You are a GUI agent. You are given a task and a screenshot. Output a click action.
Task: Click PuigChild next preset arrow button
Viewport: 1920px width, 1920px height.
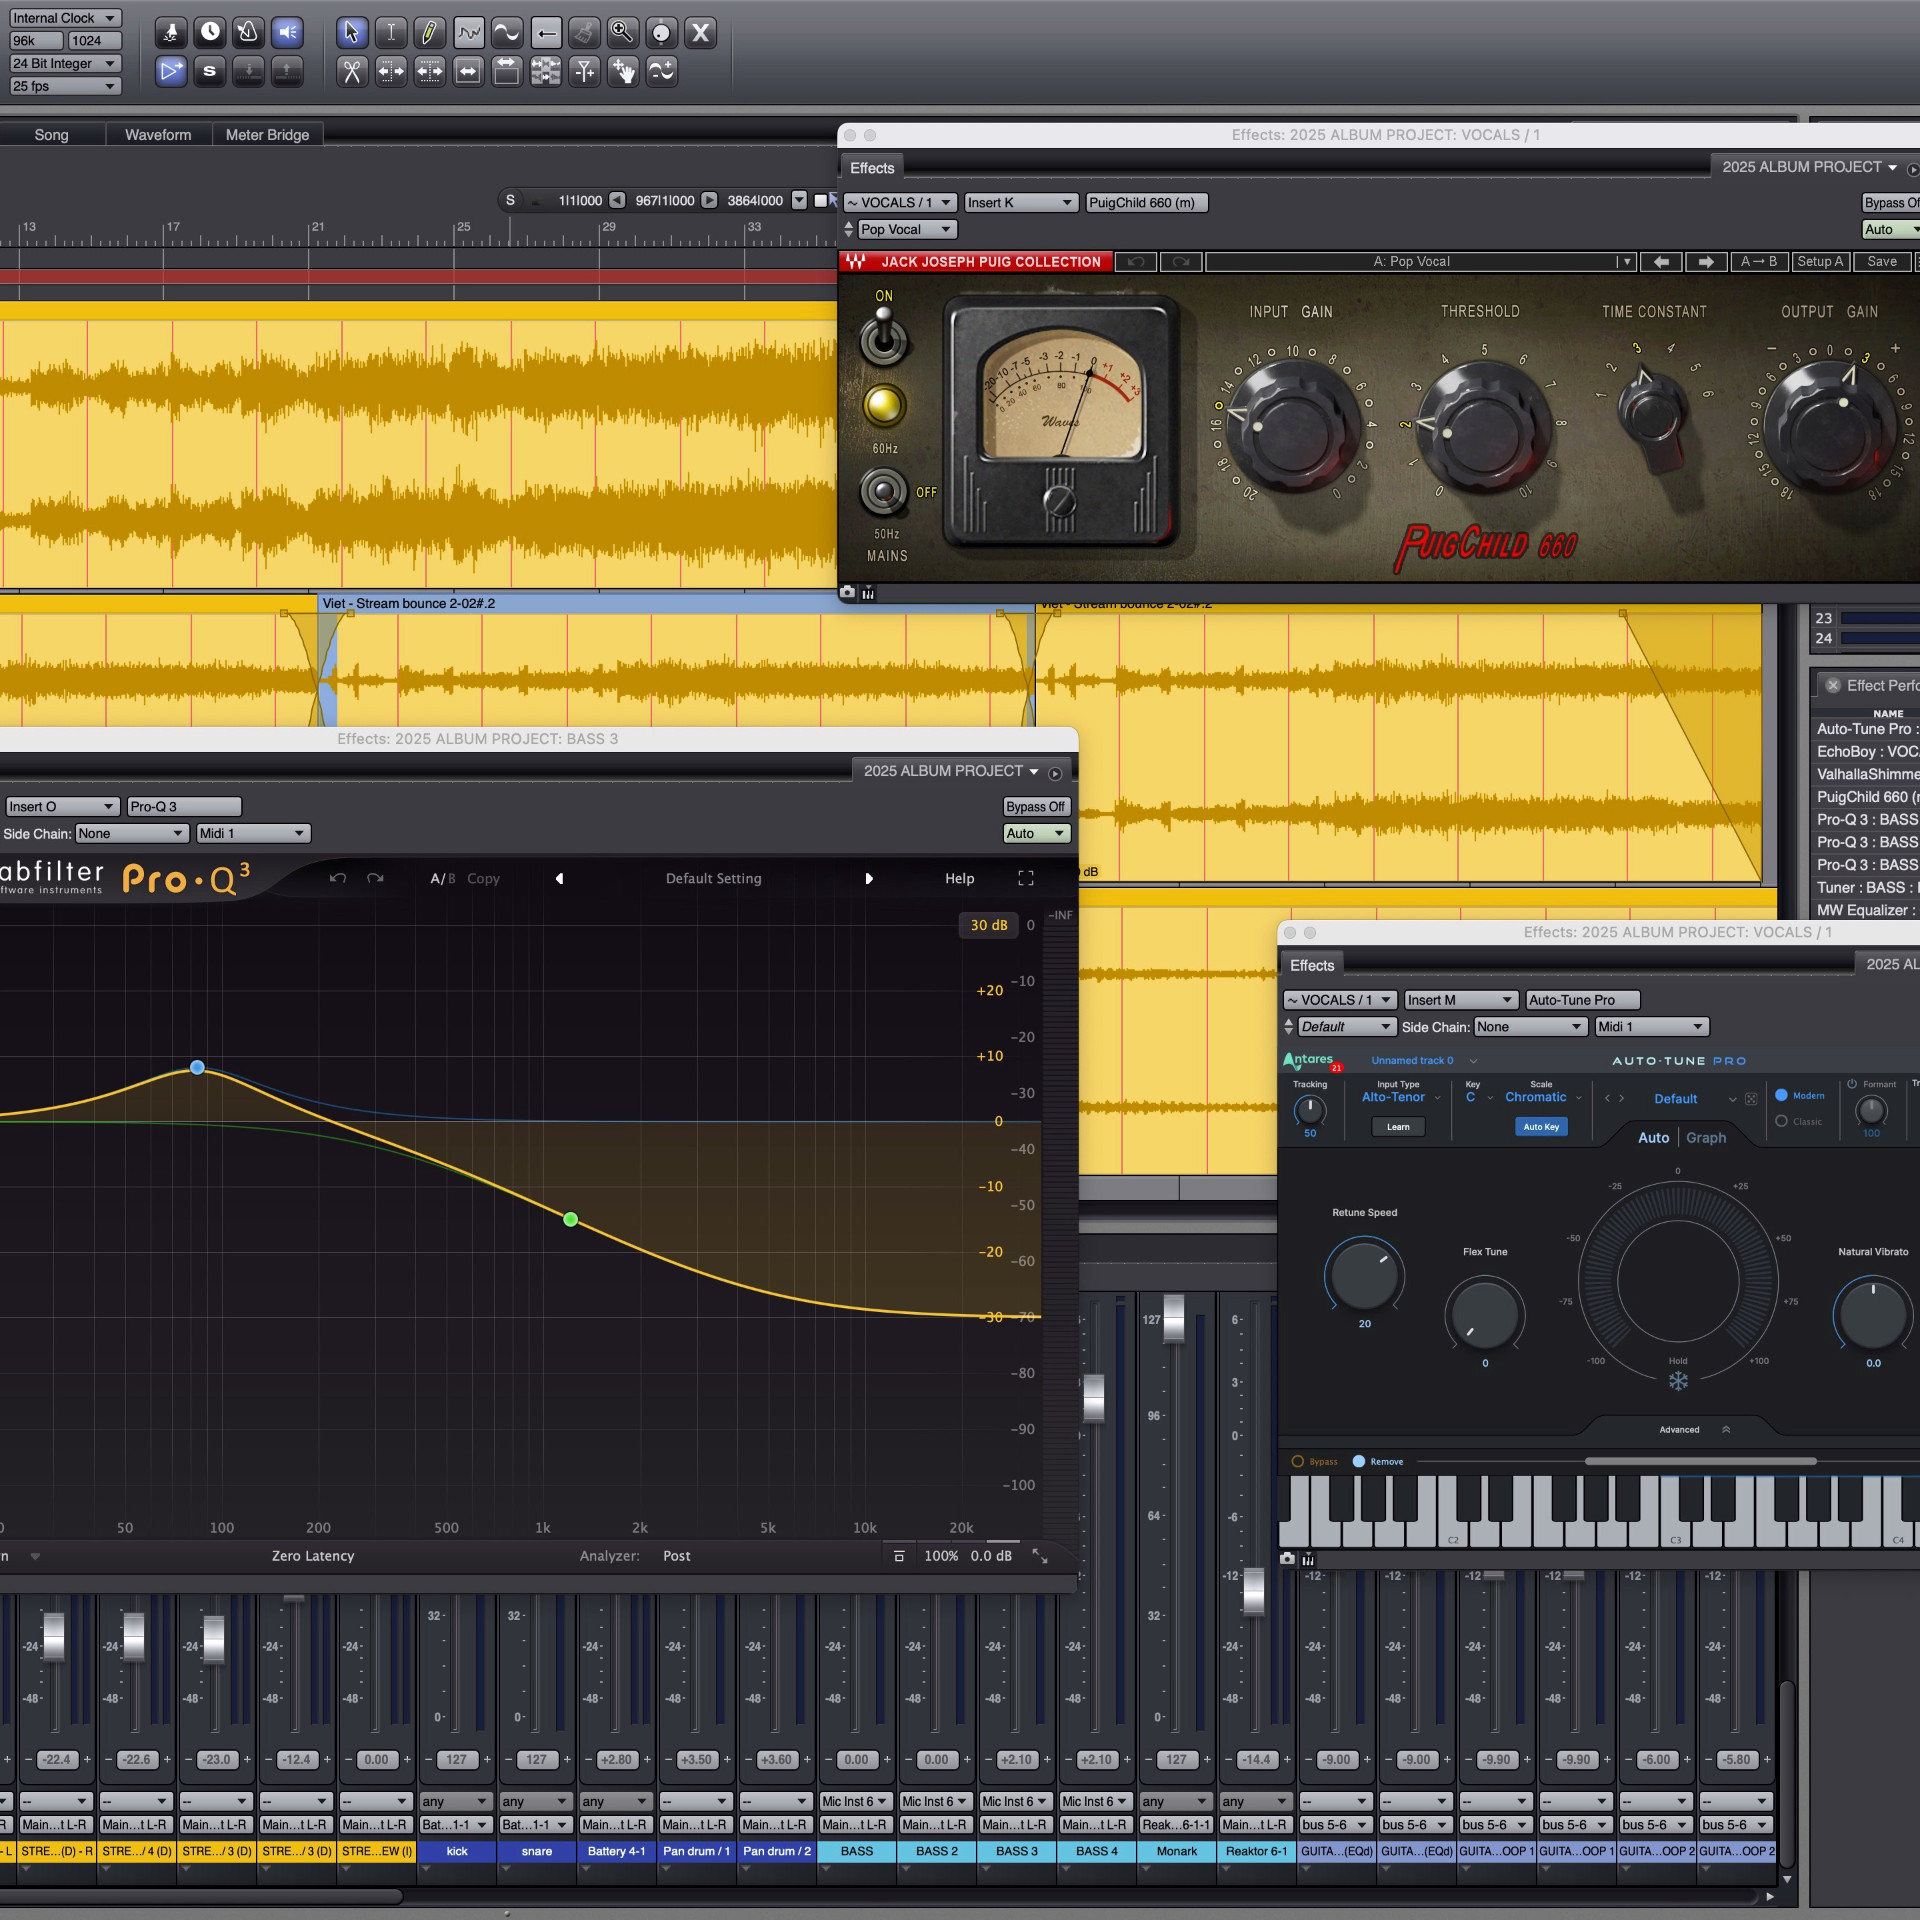point(1706,261)
